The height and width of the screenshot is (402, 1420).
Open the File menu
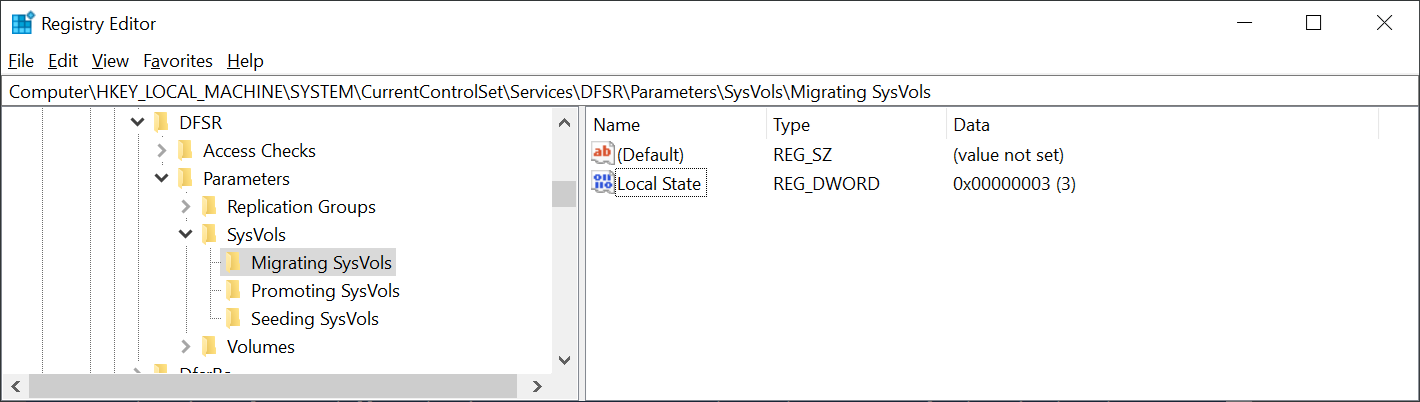click(x=21, y=61)
